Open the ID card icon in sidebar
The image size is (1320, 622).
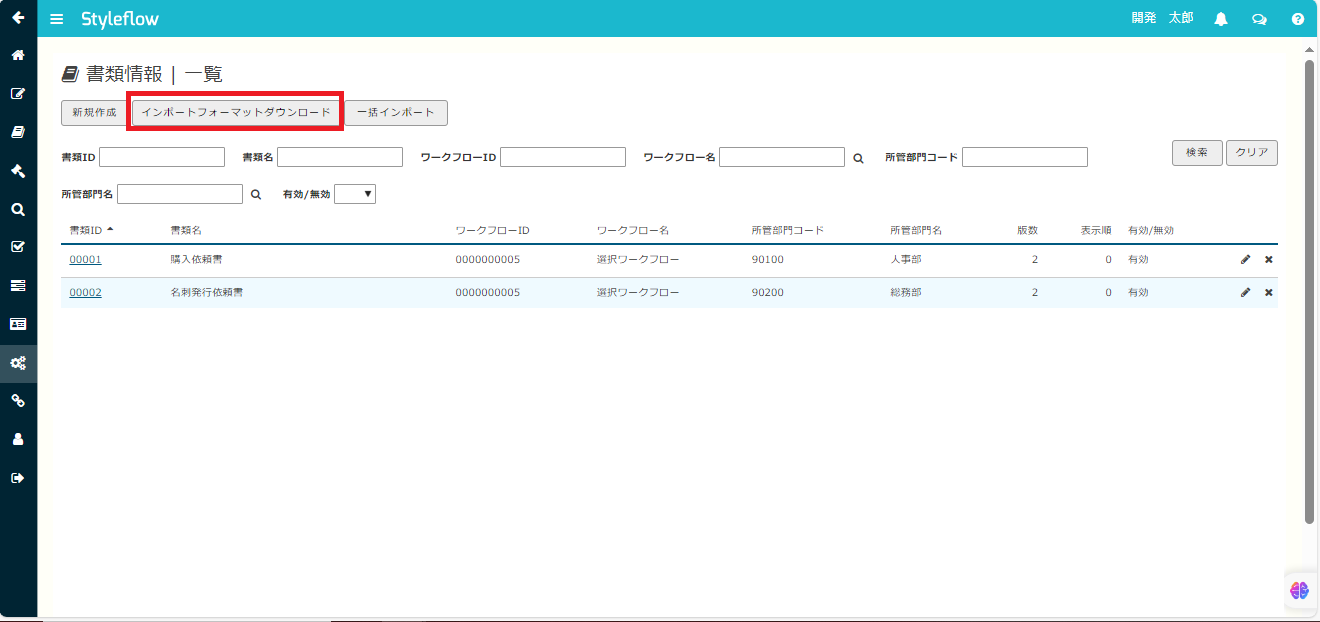[18, 324]
